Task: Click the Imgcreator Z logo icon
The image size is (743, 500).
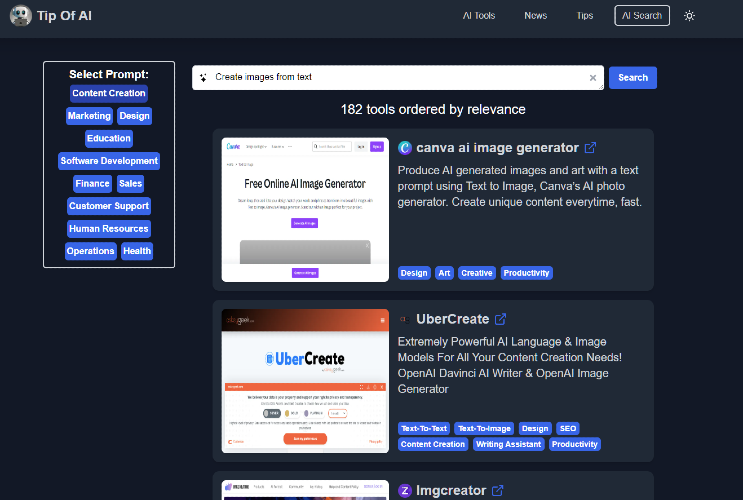Action: [x=405, y=491]
